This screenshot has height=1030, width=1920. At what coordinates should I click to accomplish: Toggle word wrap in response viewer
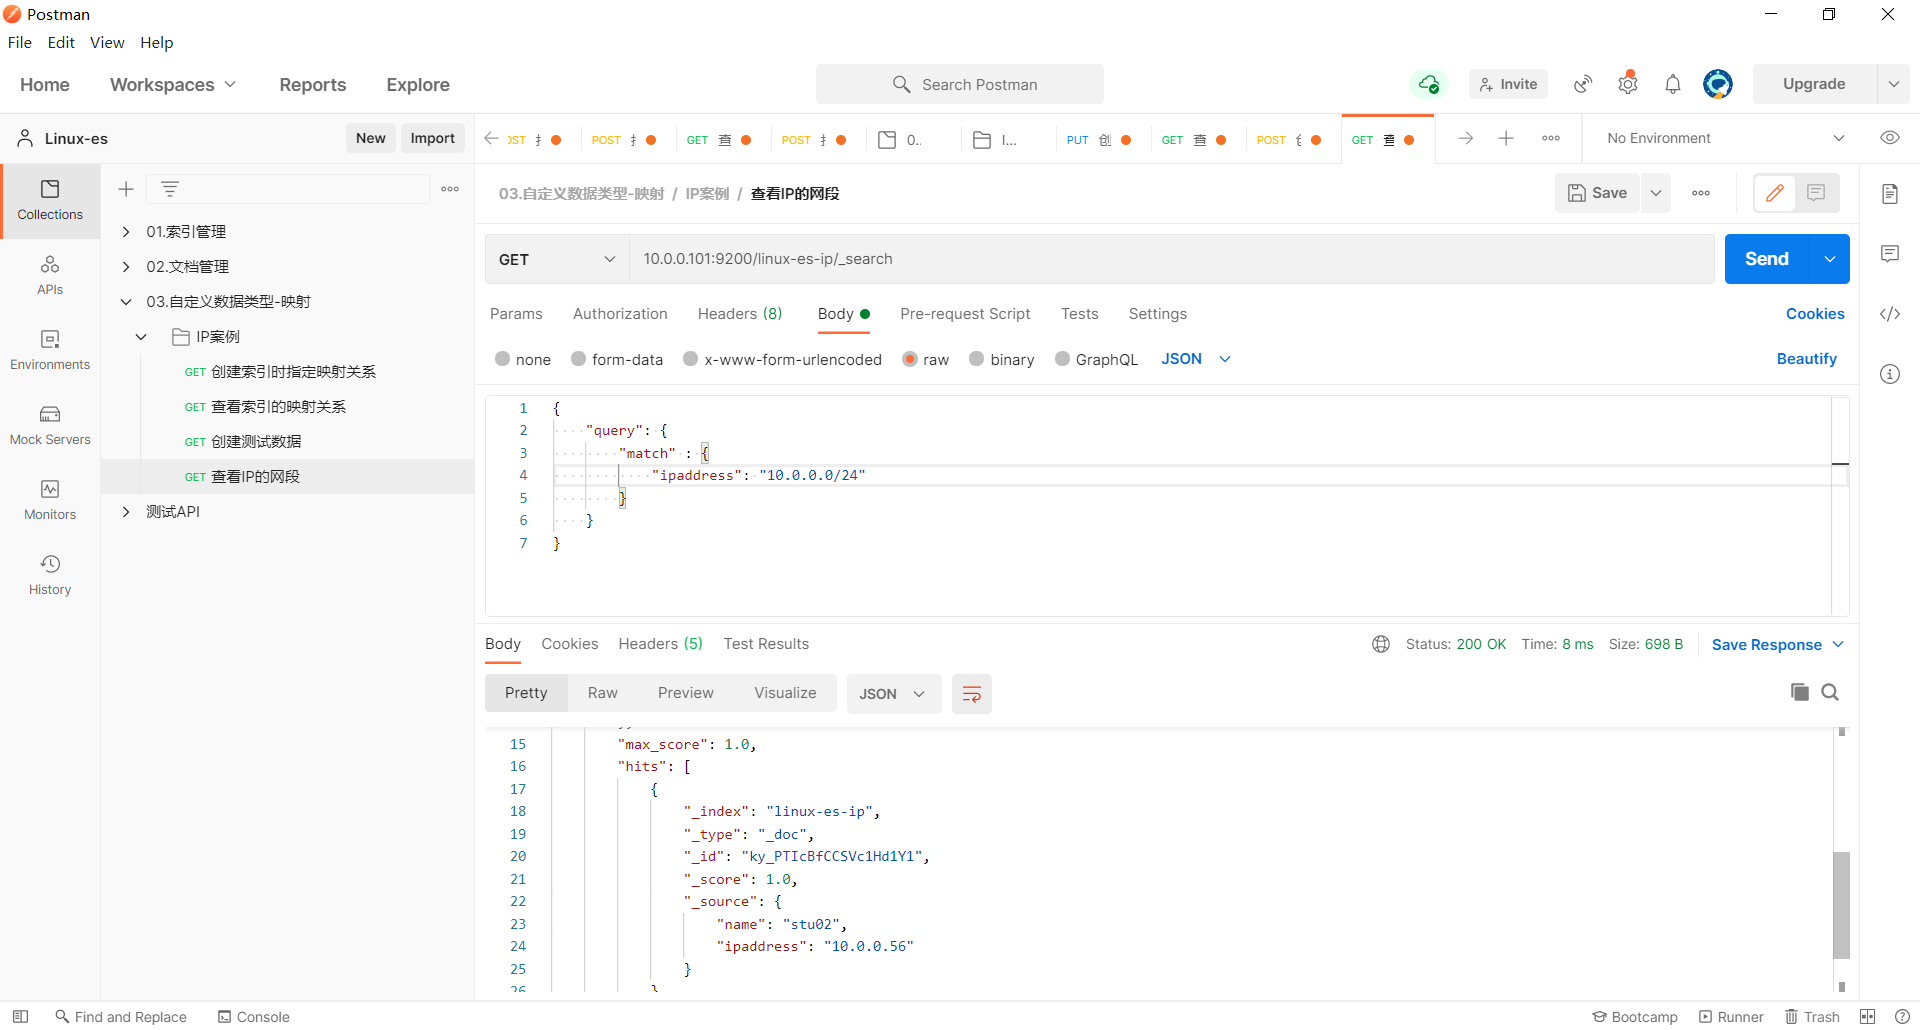971,694
